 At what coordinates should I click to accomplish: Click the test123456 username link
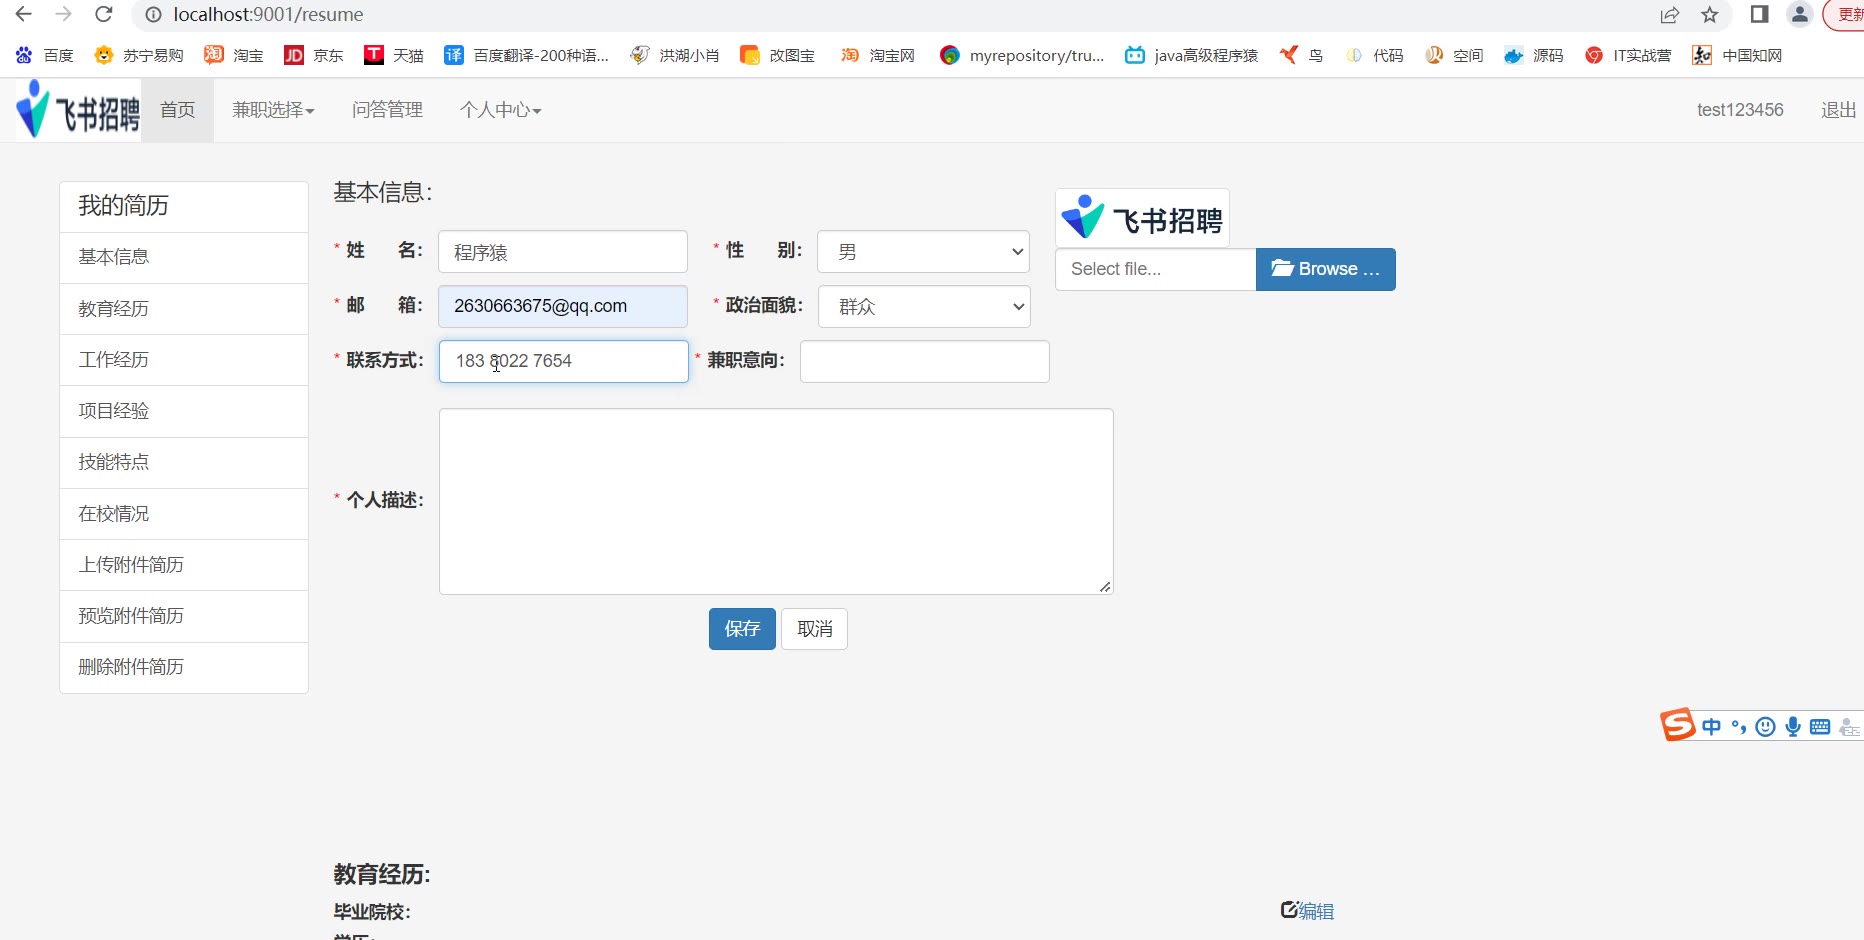point(1740,110)
